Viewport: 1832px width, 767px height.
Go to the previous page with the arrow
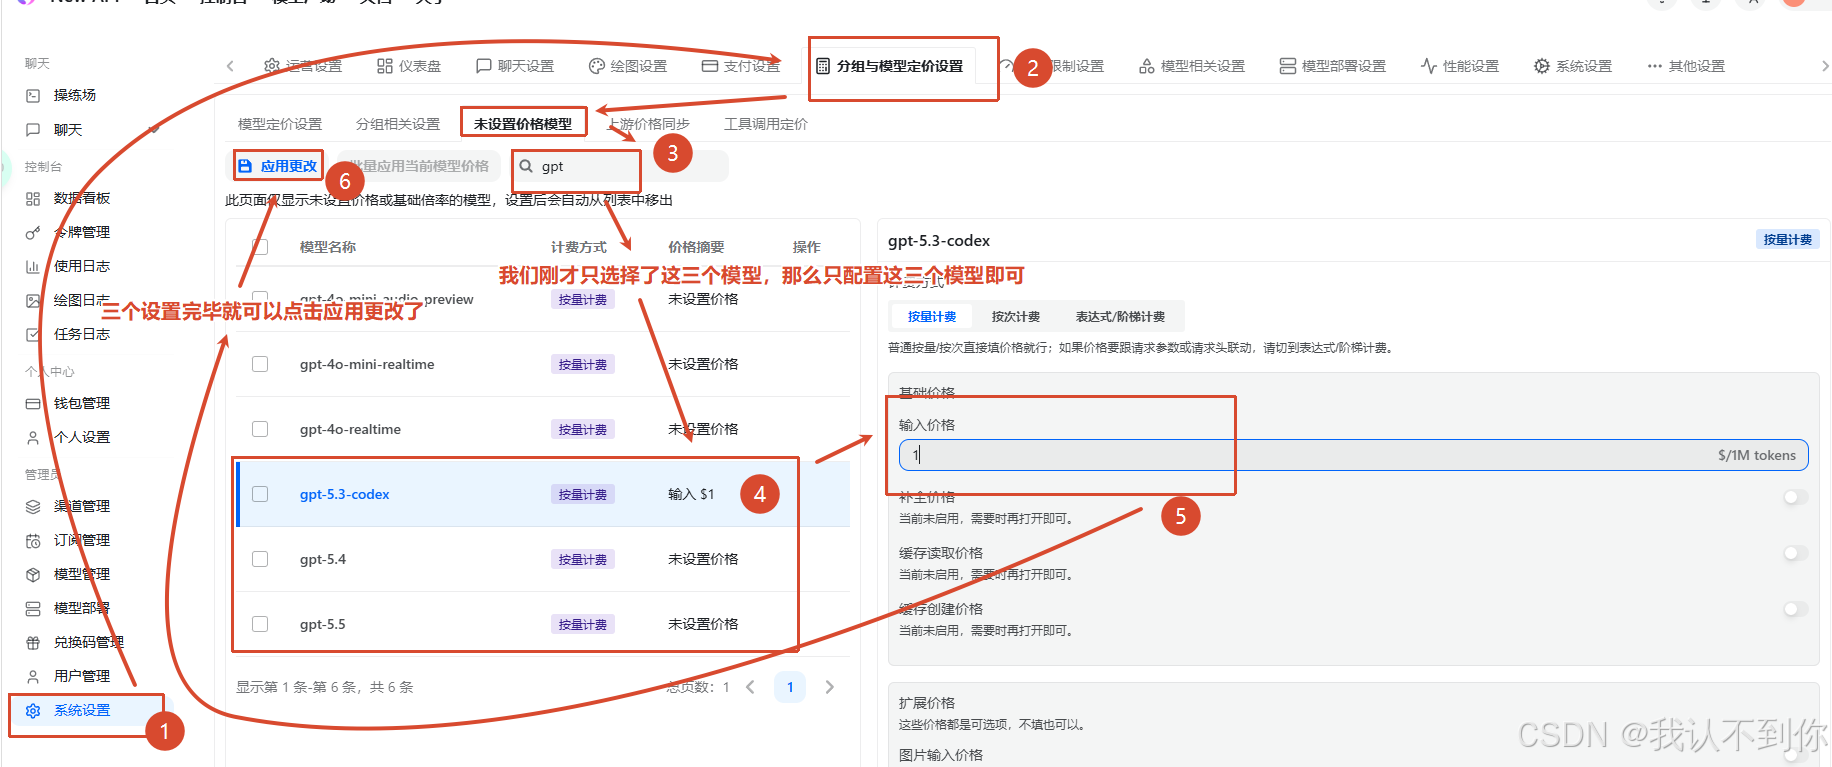click(751, 687)
